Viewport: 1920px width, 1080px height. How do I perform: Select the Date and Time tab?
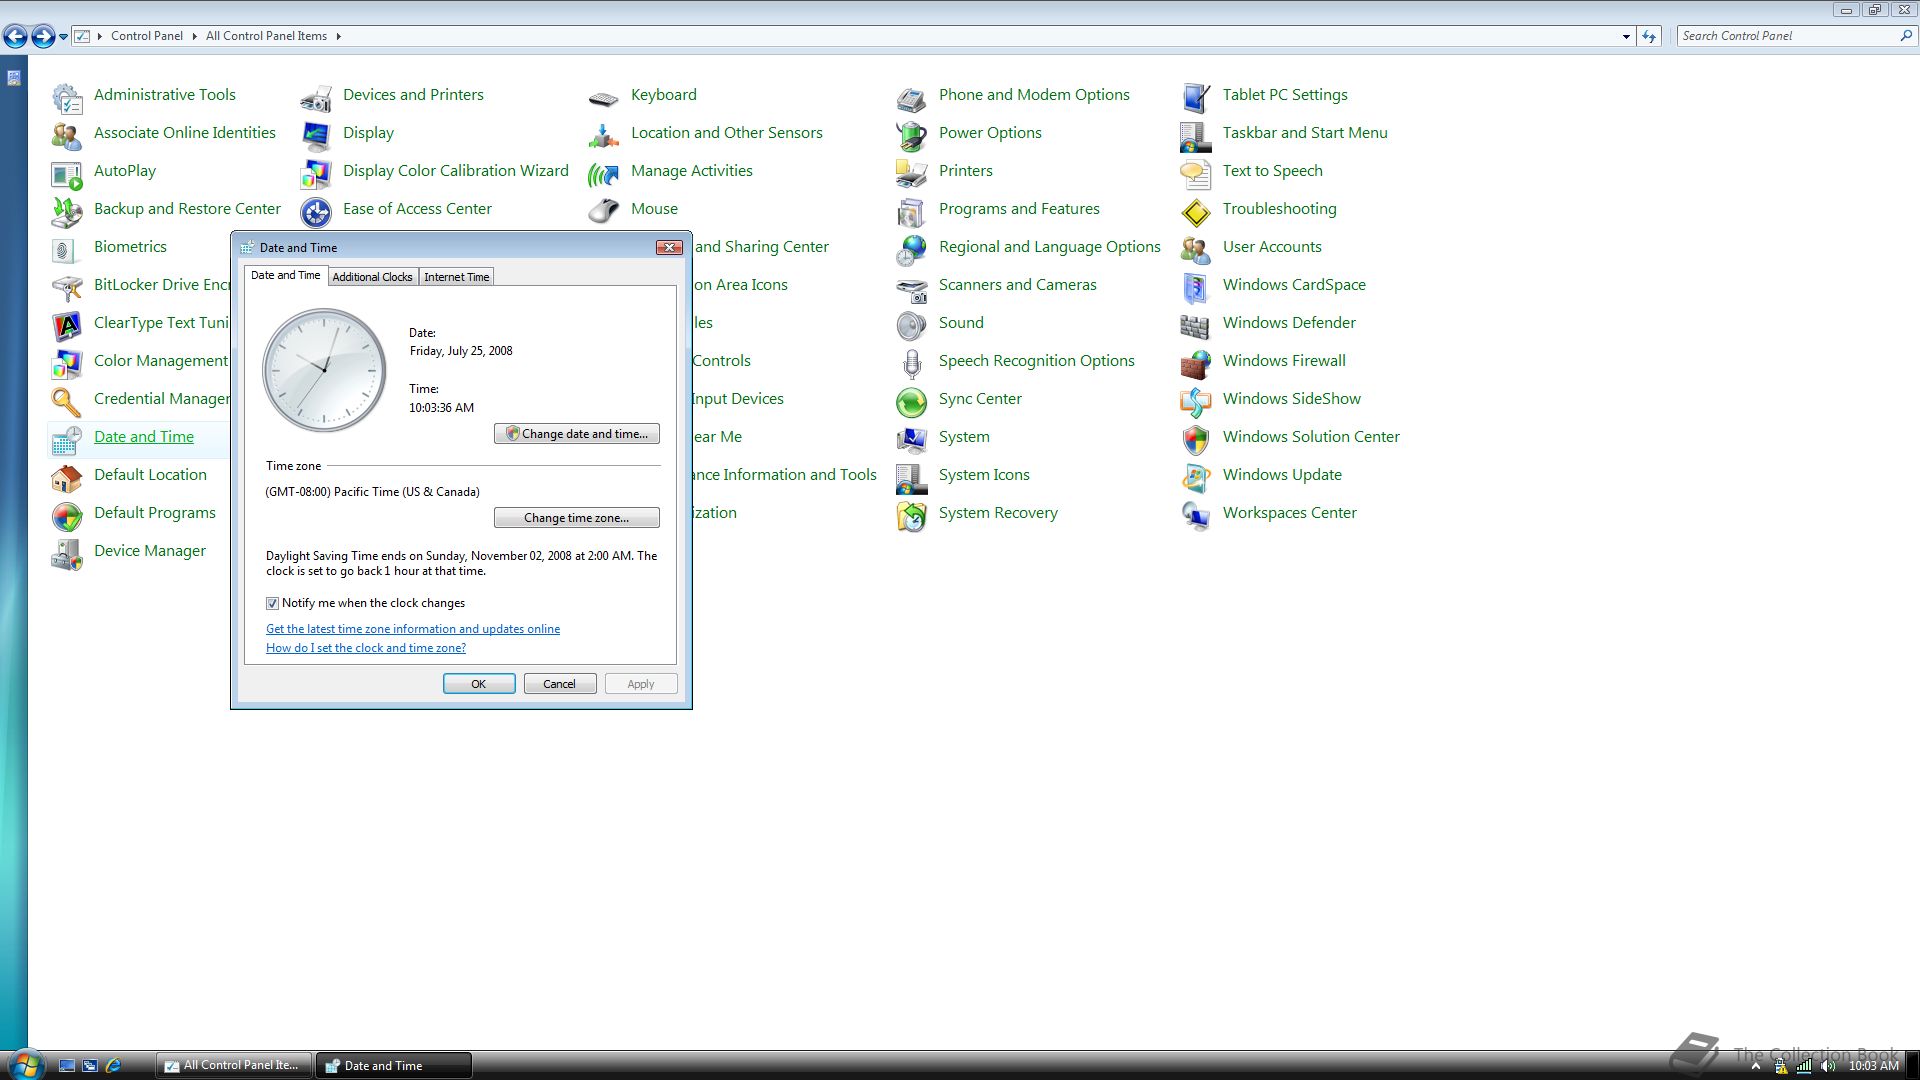click(x=285, y=275)
